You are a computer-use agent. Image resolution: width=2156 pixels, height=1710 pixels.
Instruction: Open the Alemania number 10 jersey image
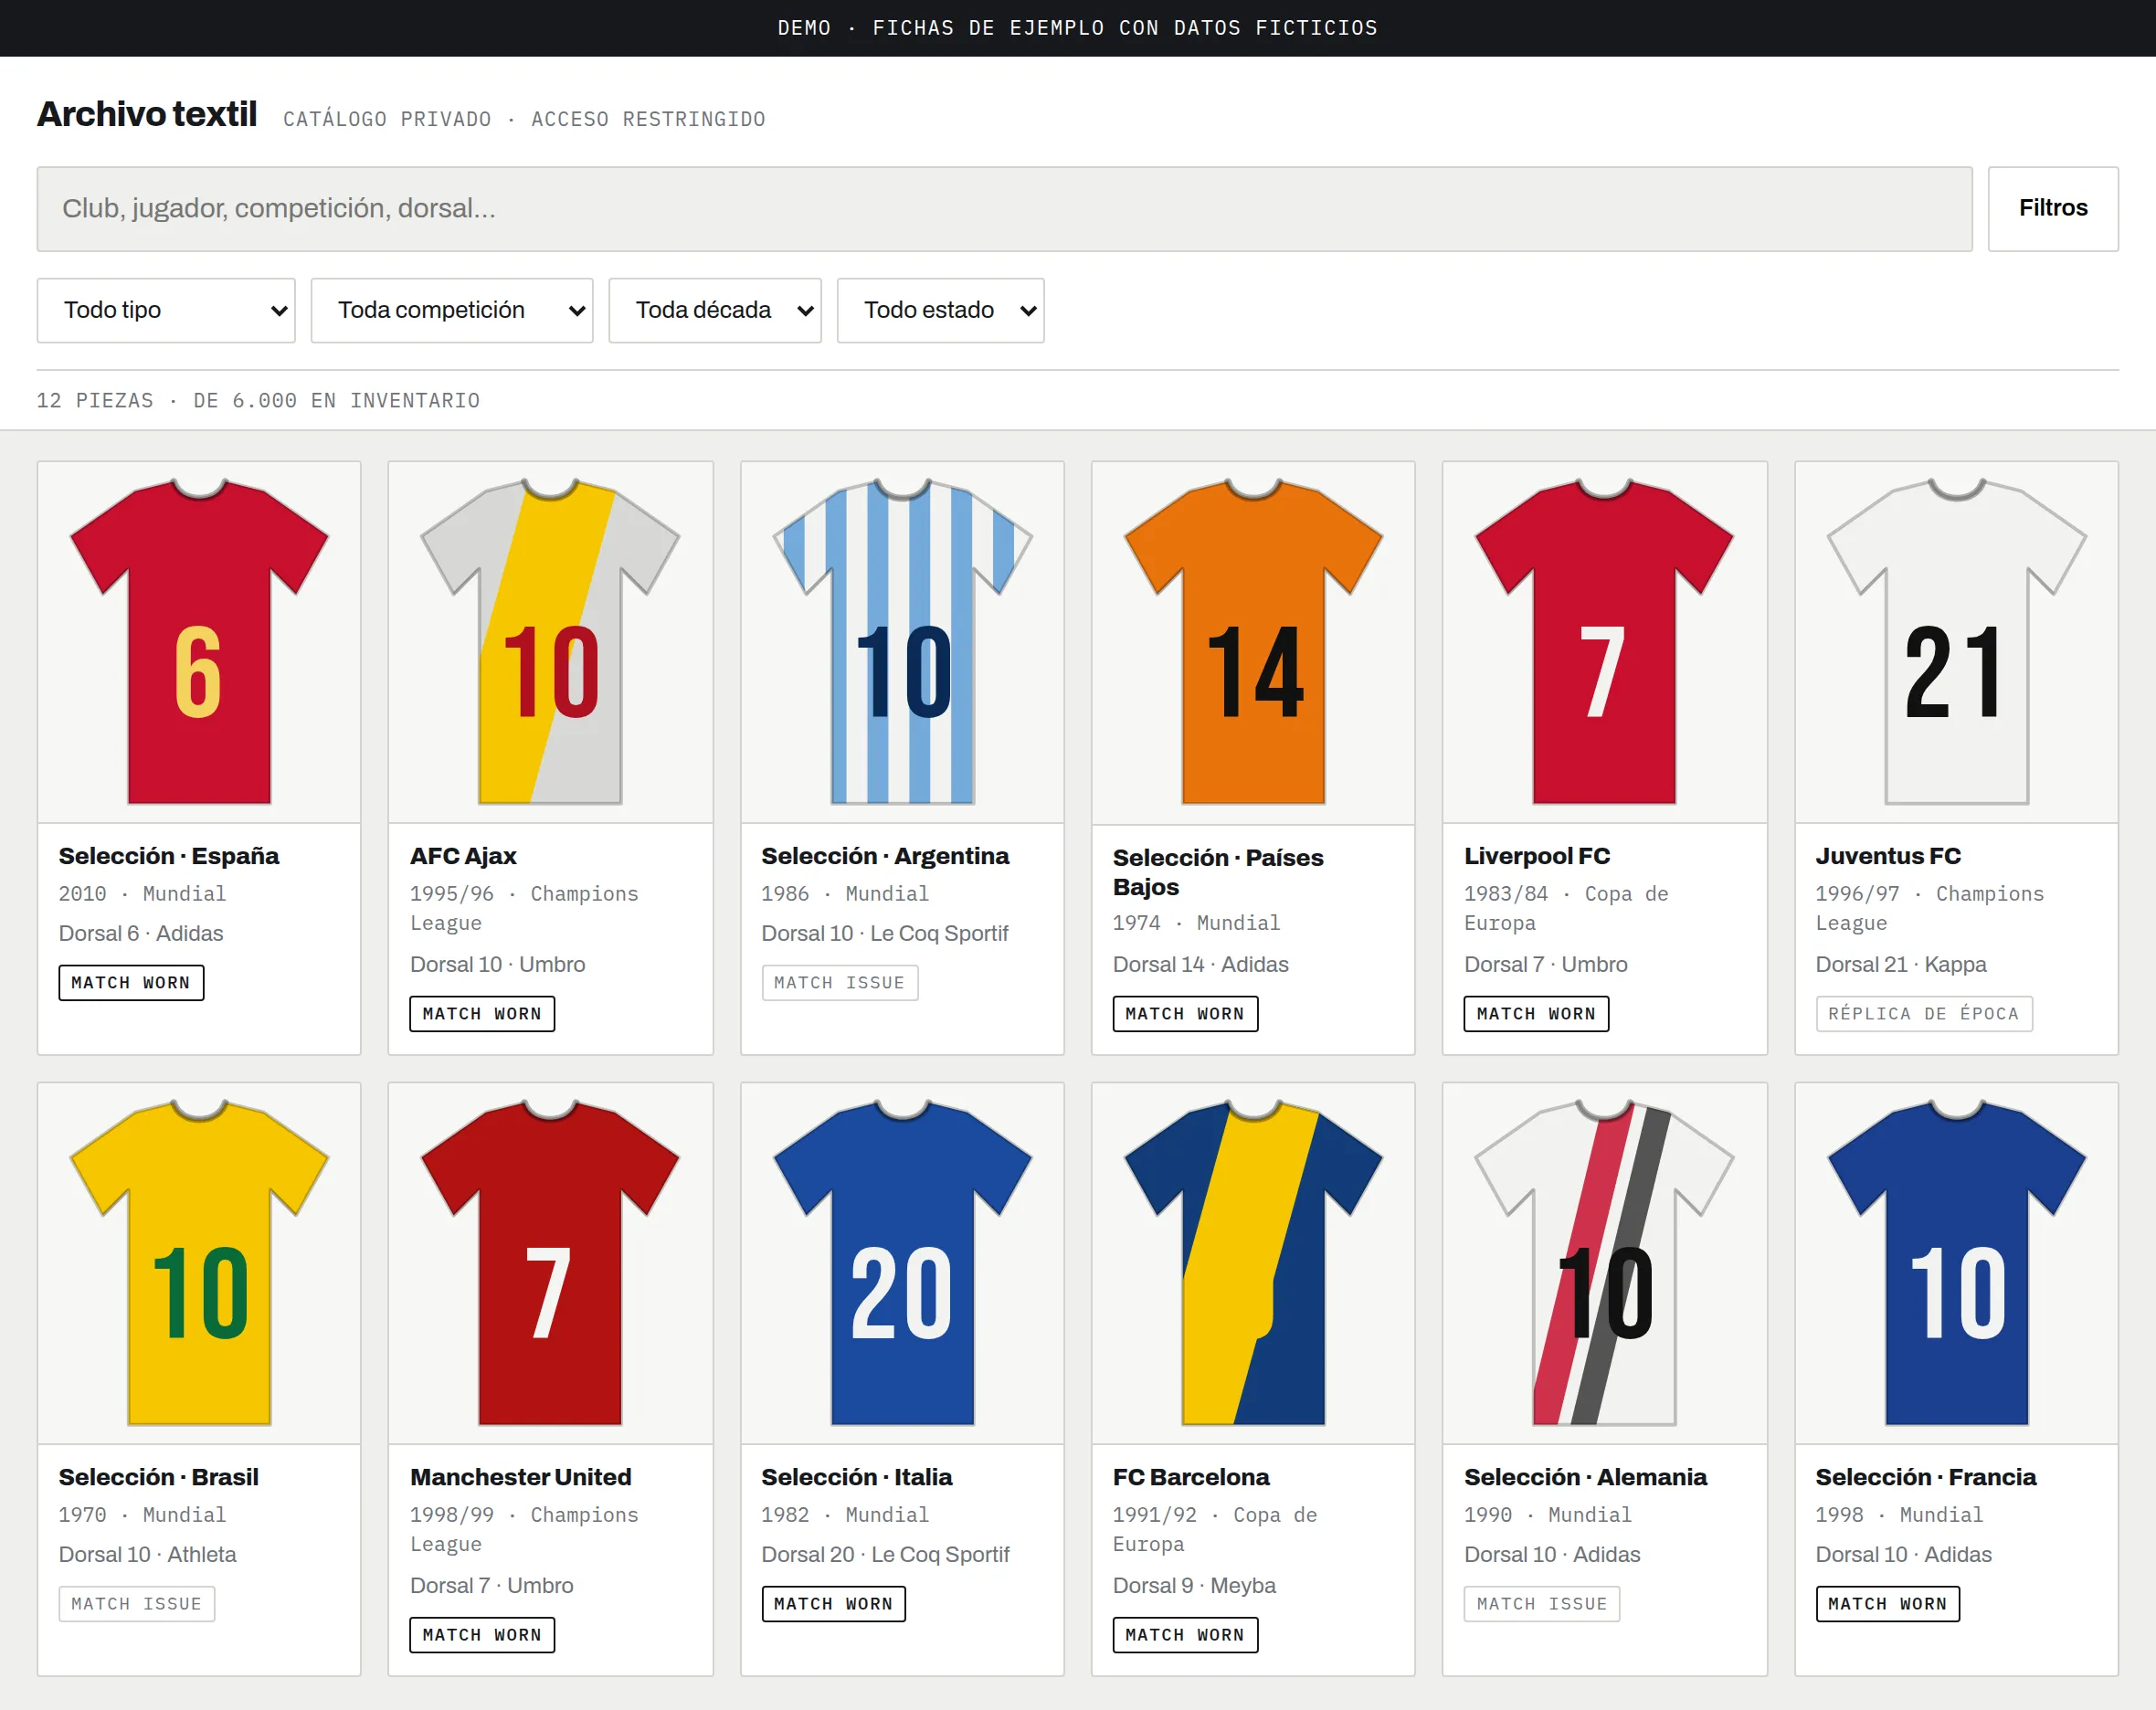(1604, 1263)
